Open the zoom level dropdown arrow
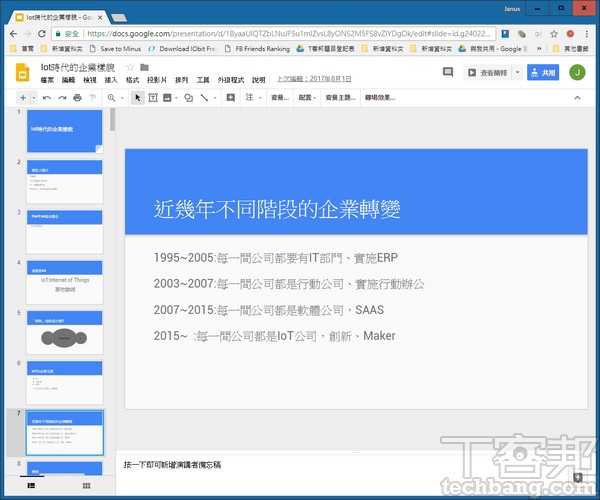The width and height of the screenshot is (600, 500). click(122, 98)
